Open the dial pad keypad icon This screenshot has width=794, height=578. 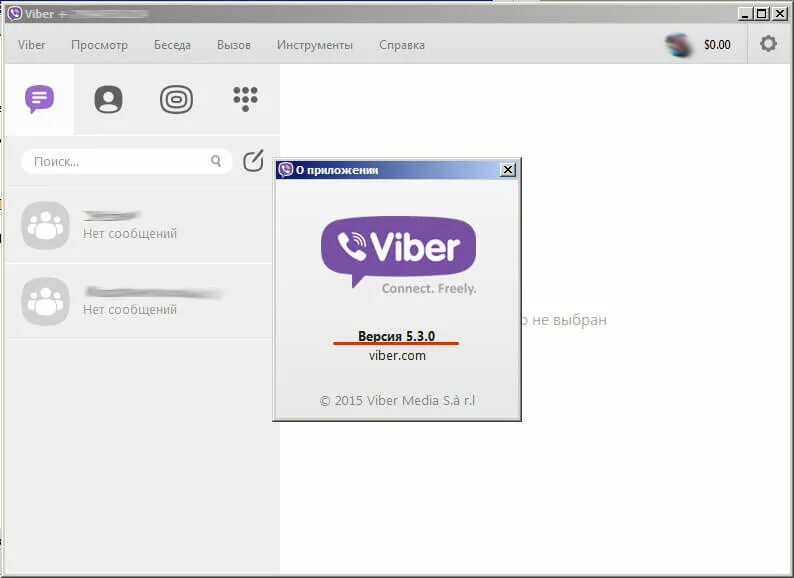pyautogui.click(x=246, y=99)
